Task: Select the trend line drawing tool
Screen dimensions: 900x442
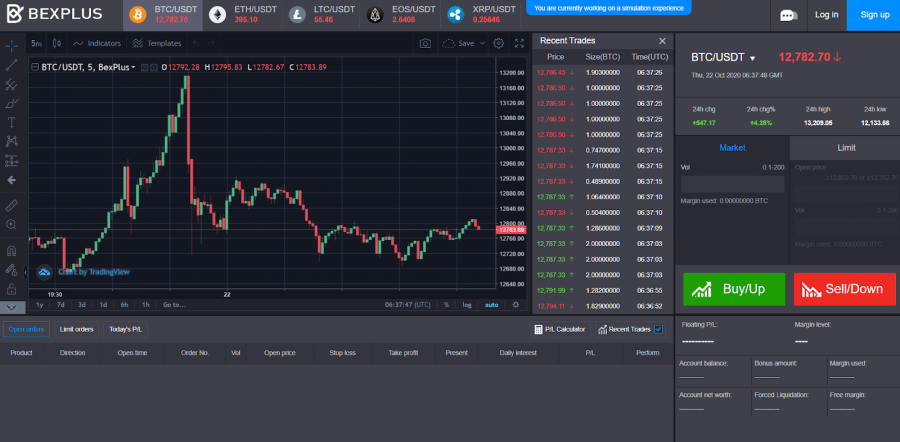Action: coord(11,65)
